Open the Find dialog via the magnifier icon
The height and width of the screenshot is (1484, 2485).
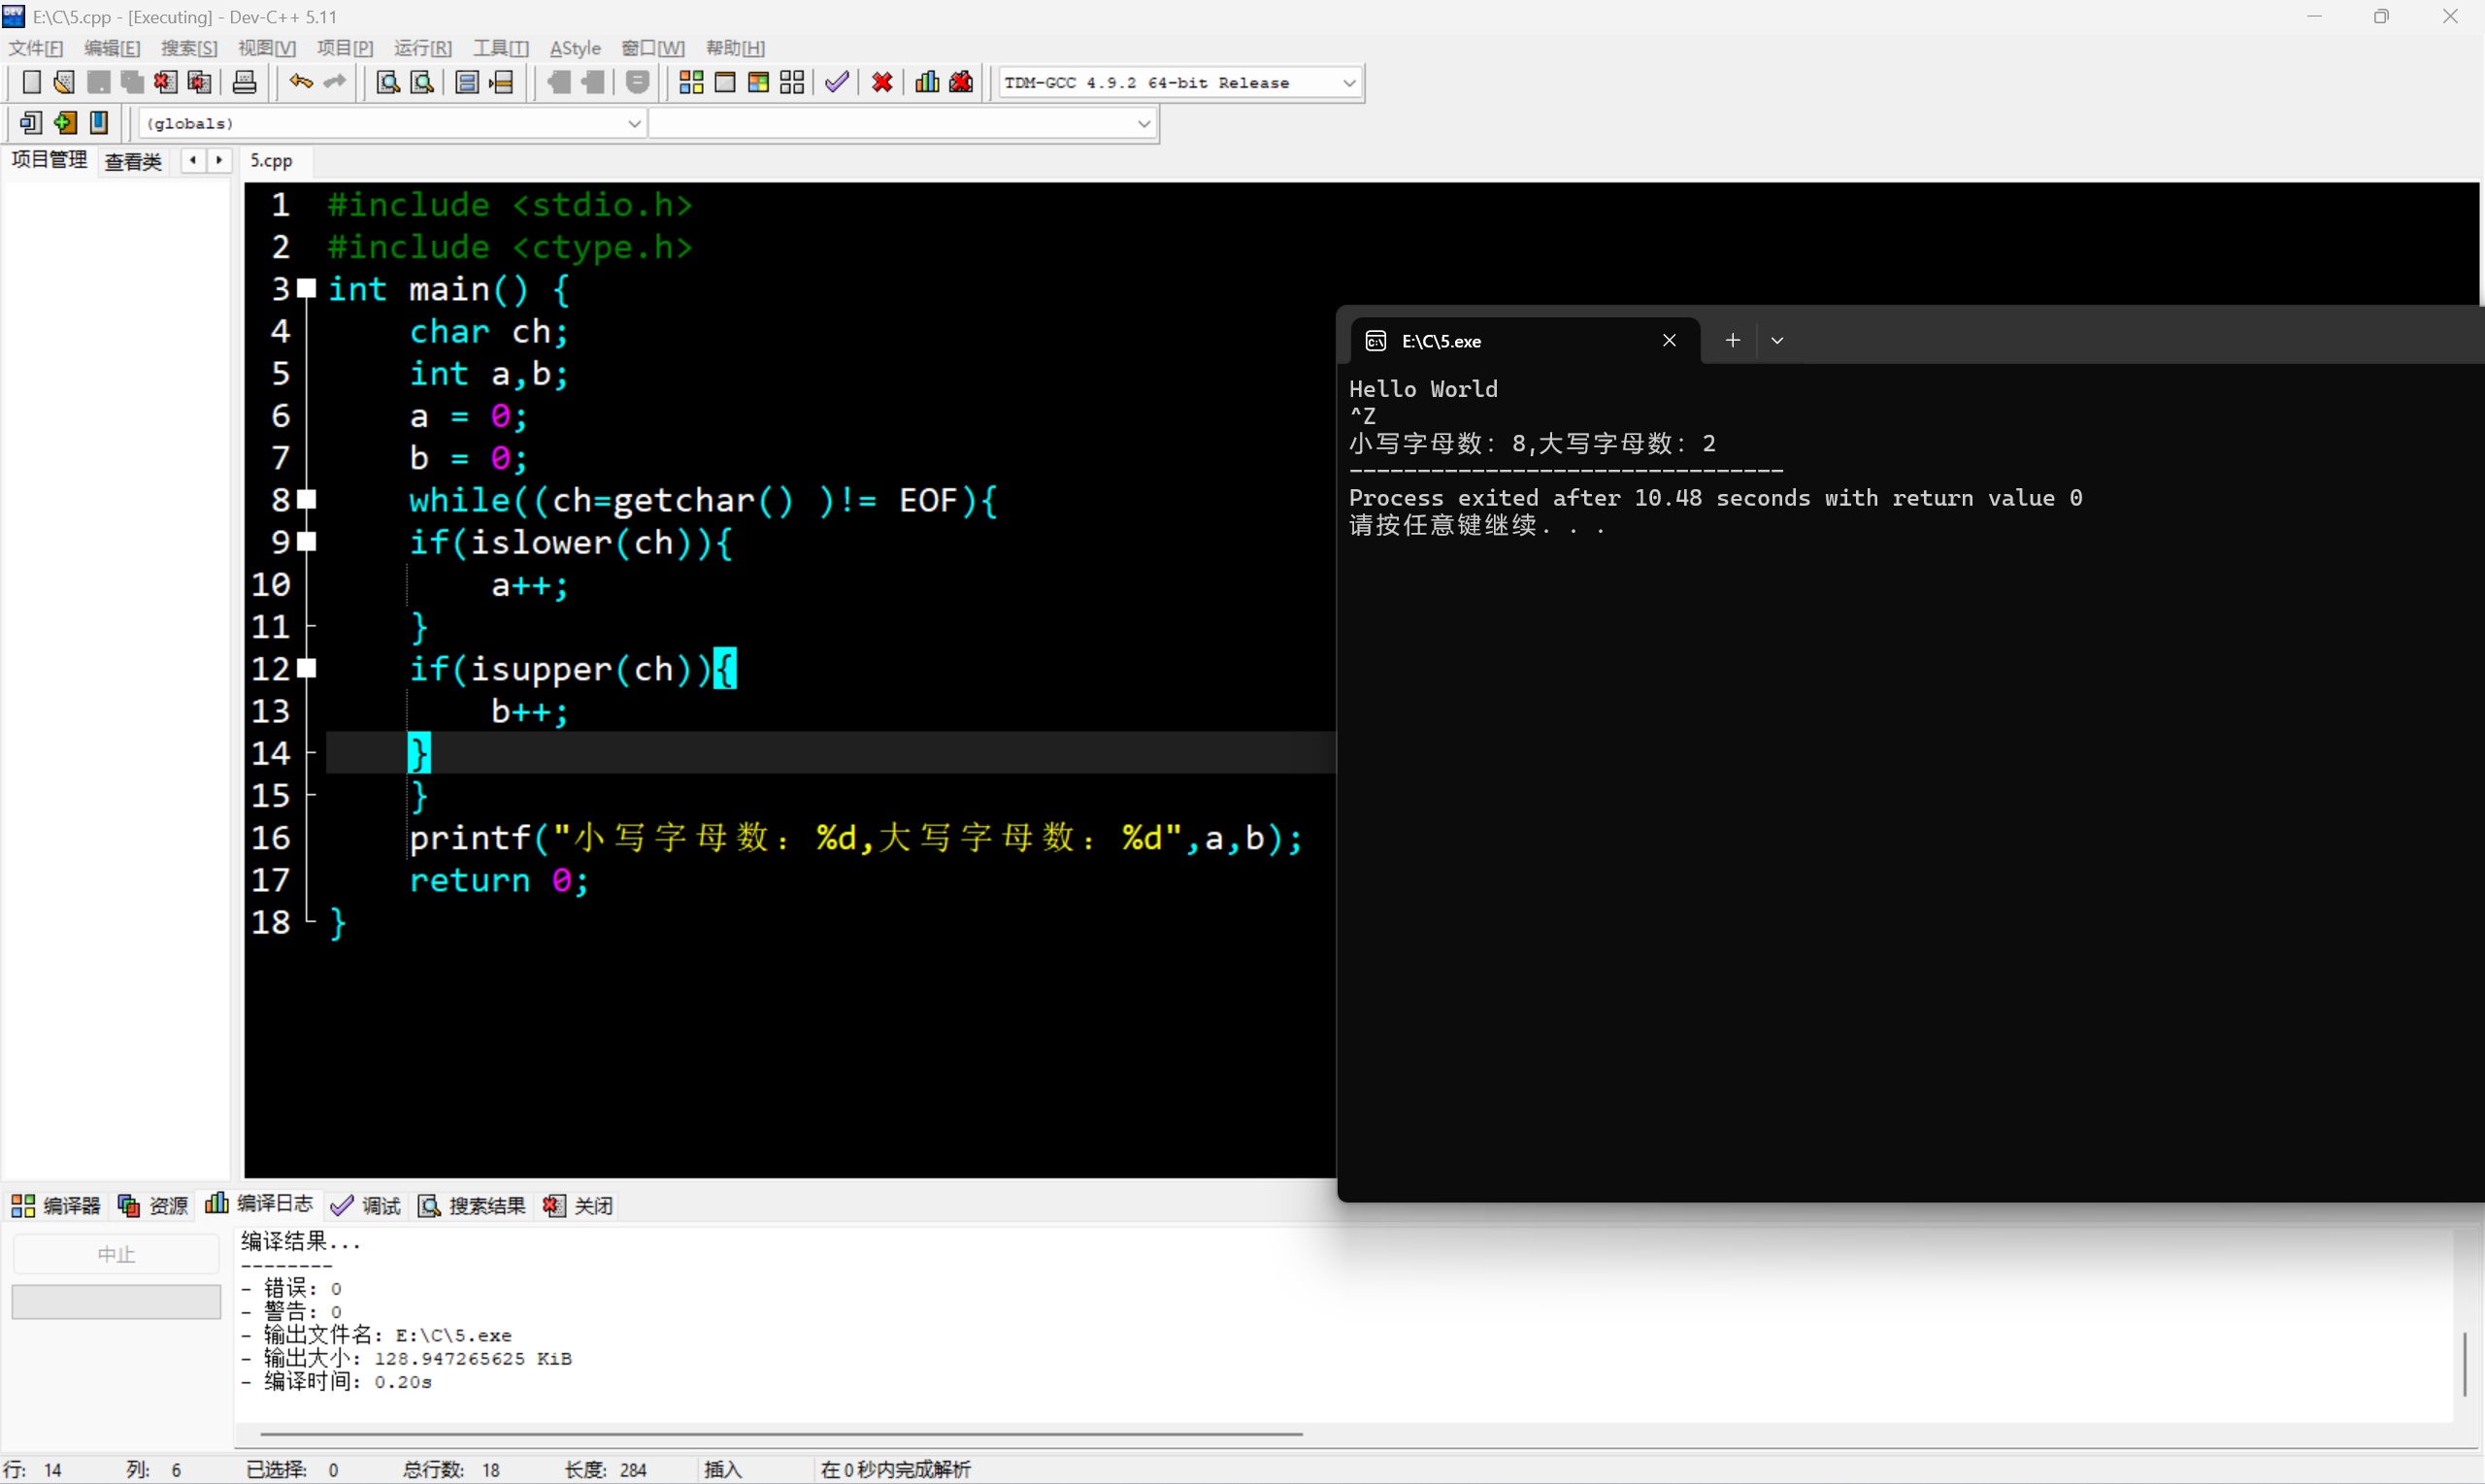[x=387, y=82]
